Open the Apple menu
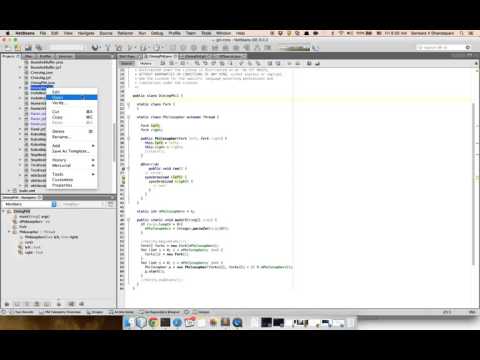Screen dimensions: 480x360 7,33
